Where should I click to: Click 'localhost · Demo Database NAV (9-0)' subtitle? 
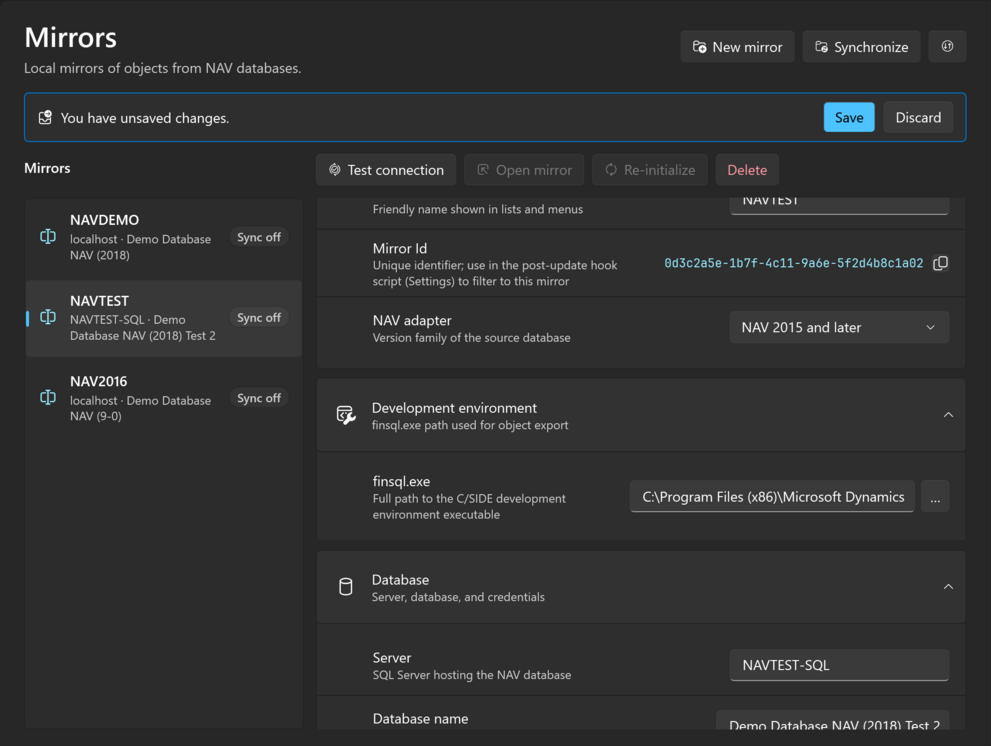140,408
